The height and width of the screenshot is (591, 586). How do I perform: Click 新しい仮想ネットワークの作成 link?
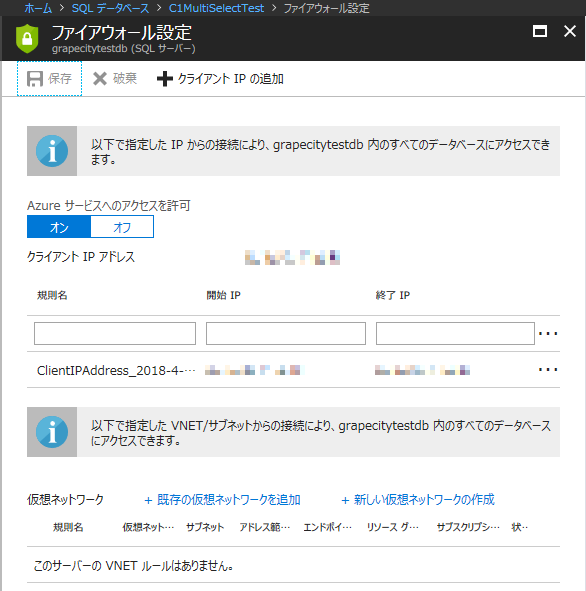(418, 500)
